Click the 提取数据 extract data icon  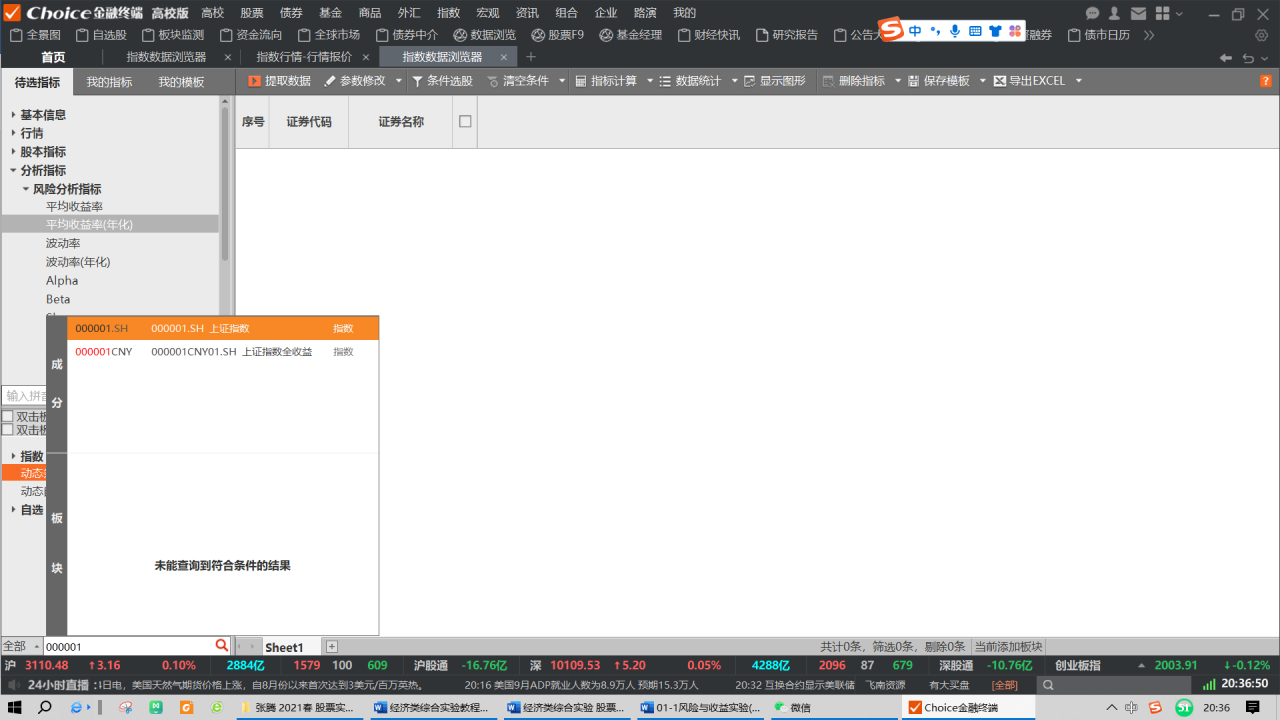[x=254, y=81]
